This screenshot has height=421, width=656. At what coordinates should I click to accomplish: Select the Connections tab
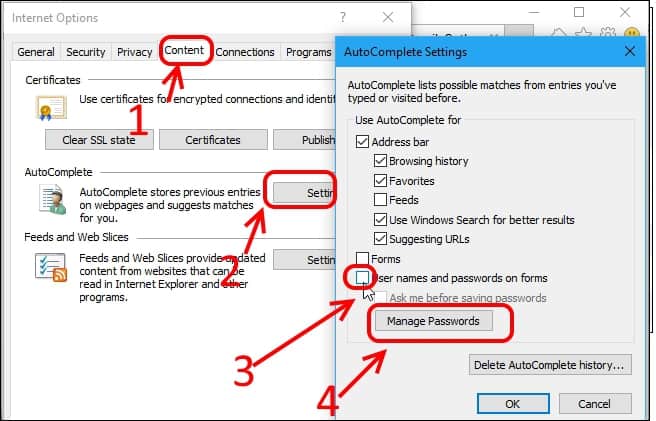click(x=245, y=52)
